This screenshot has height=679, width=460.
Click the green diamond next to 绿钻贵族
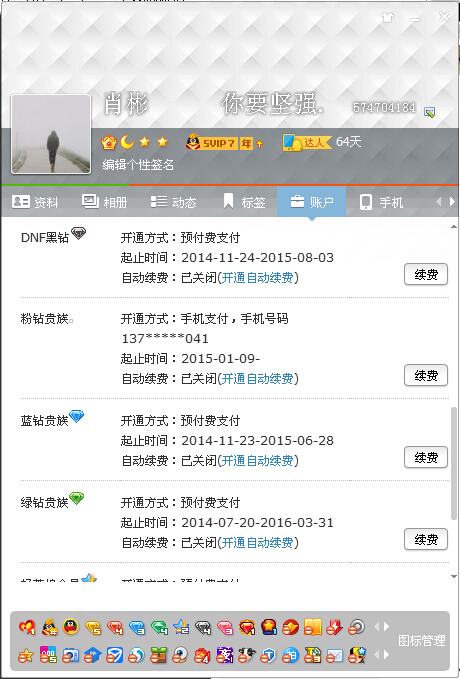click(x=77, y=498)
